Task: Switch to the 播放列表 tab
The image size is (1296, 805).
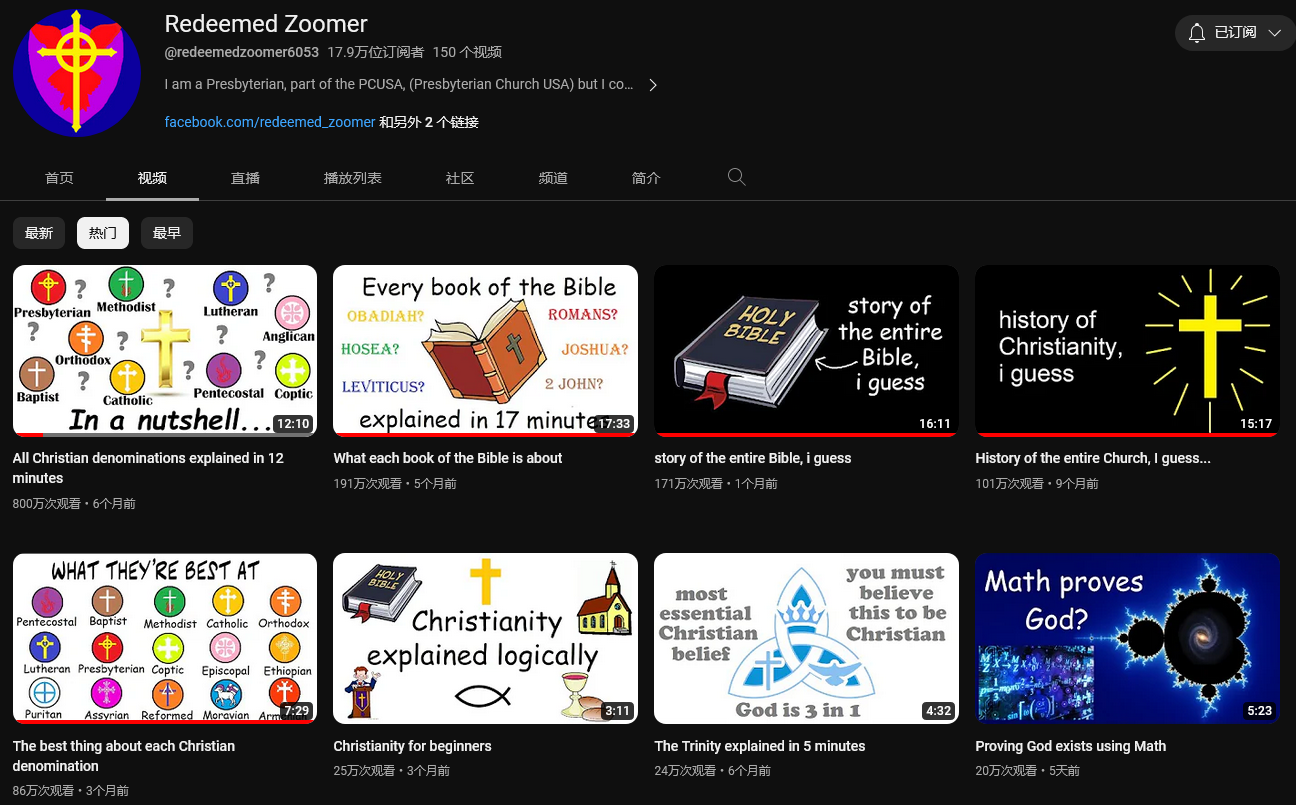Action: click(x=353, y=178)
